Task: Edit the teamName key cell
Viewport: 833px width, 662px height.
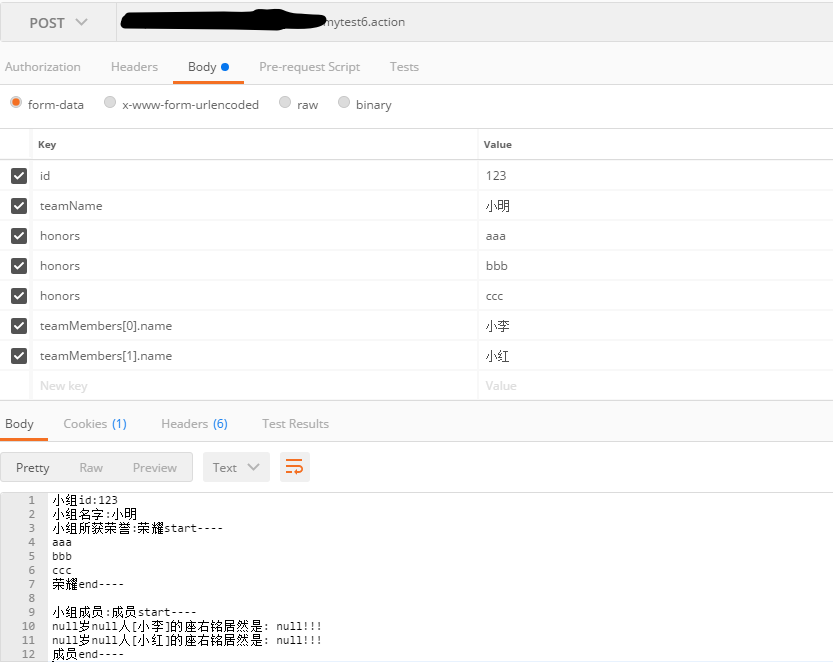Action: click(x=255, y=206)
